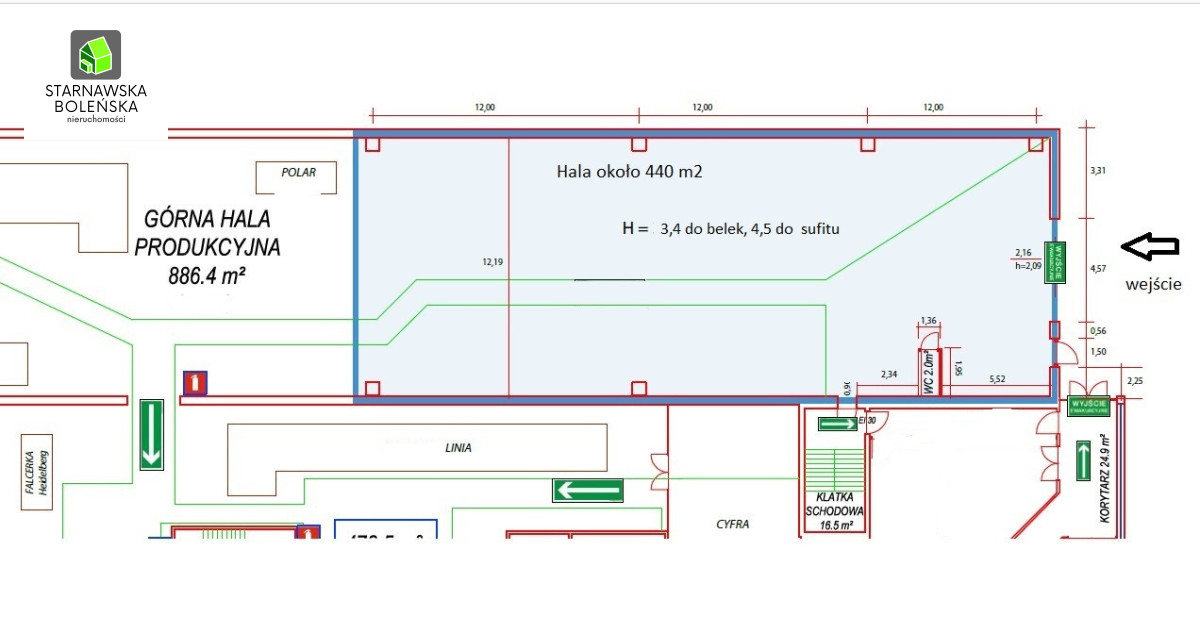The width and height of the screenshot is (1200, 634).
Task: Select the POLAR machine box
Action: (299, 176)
